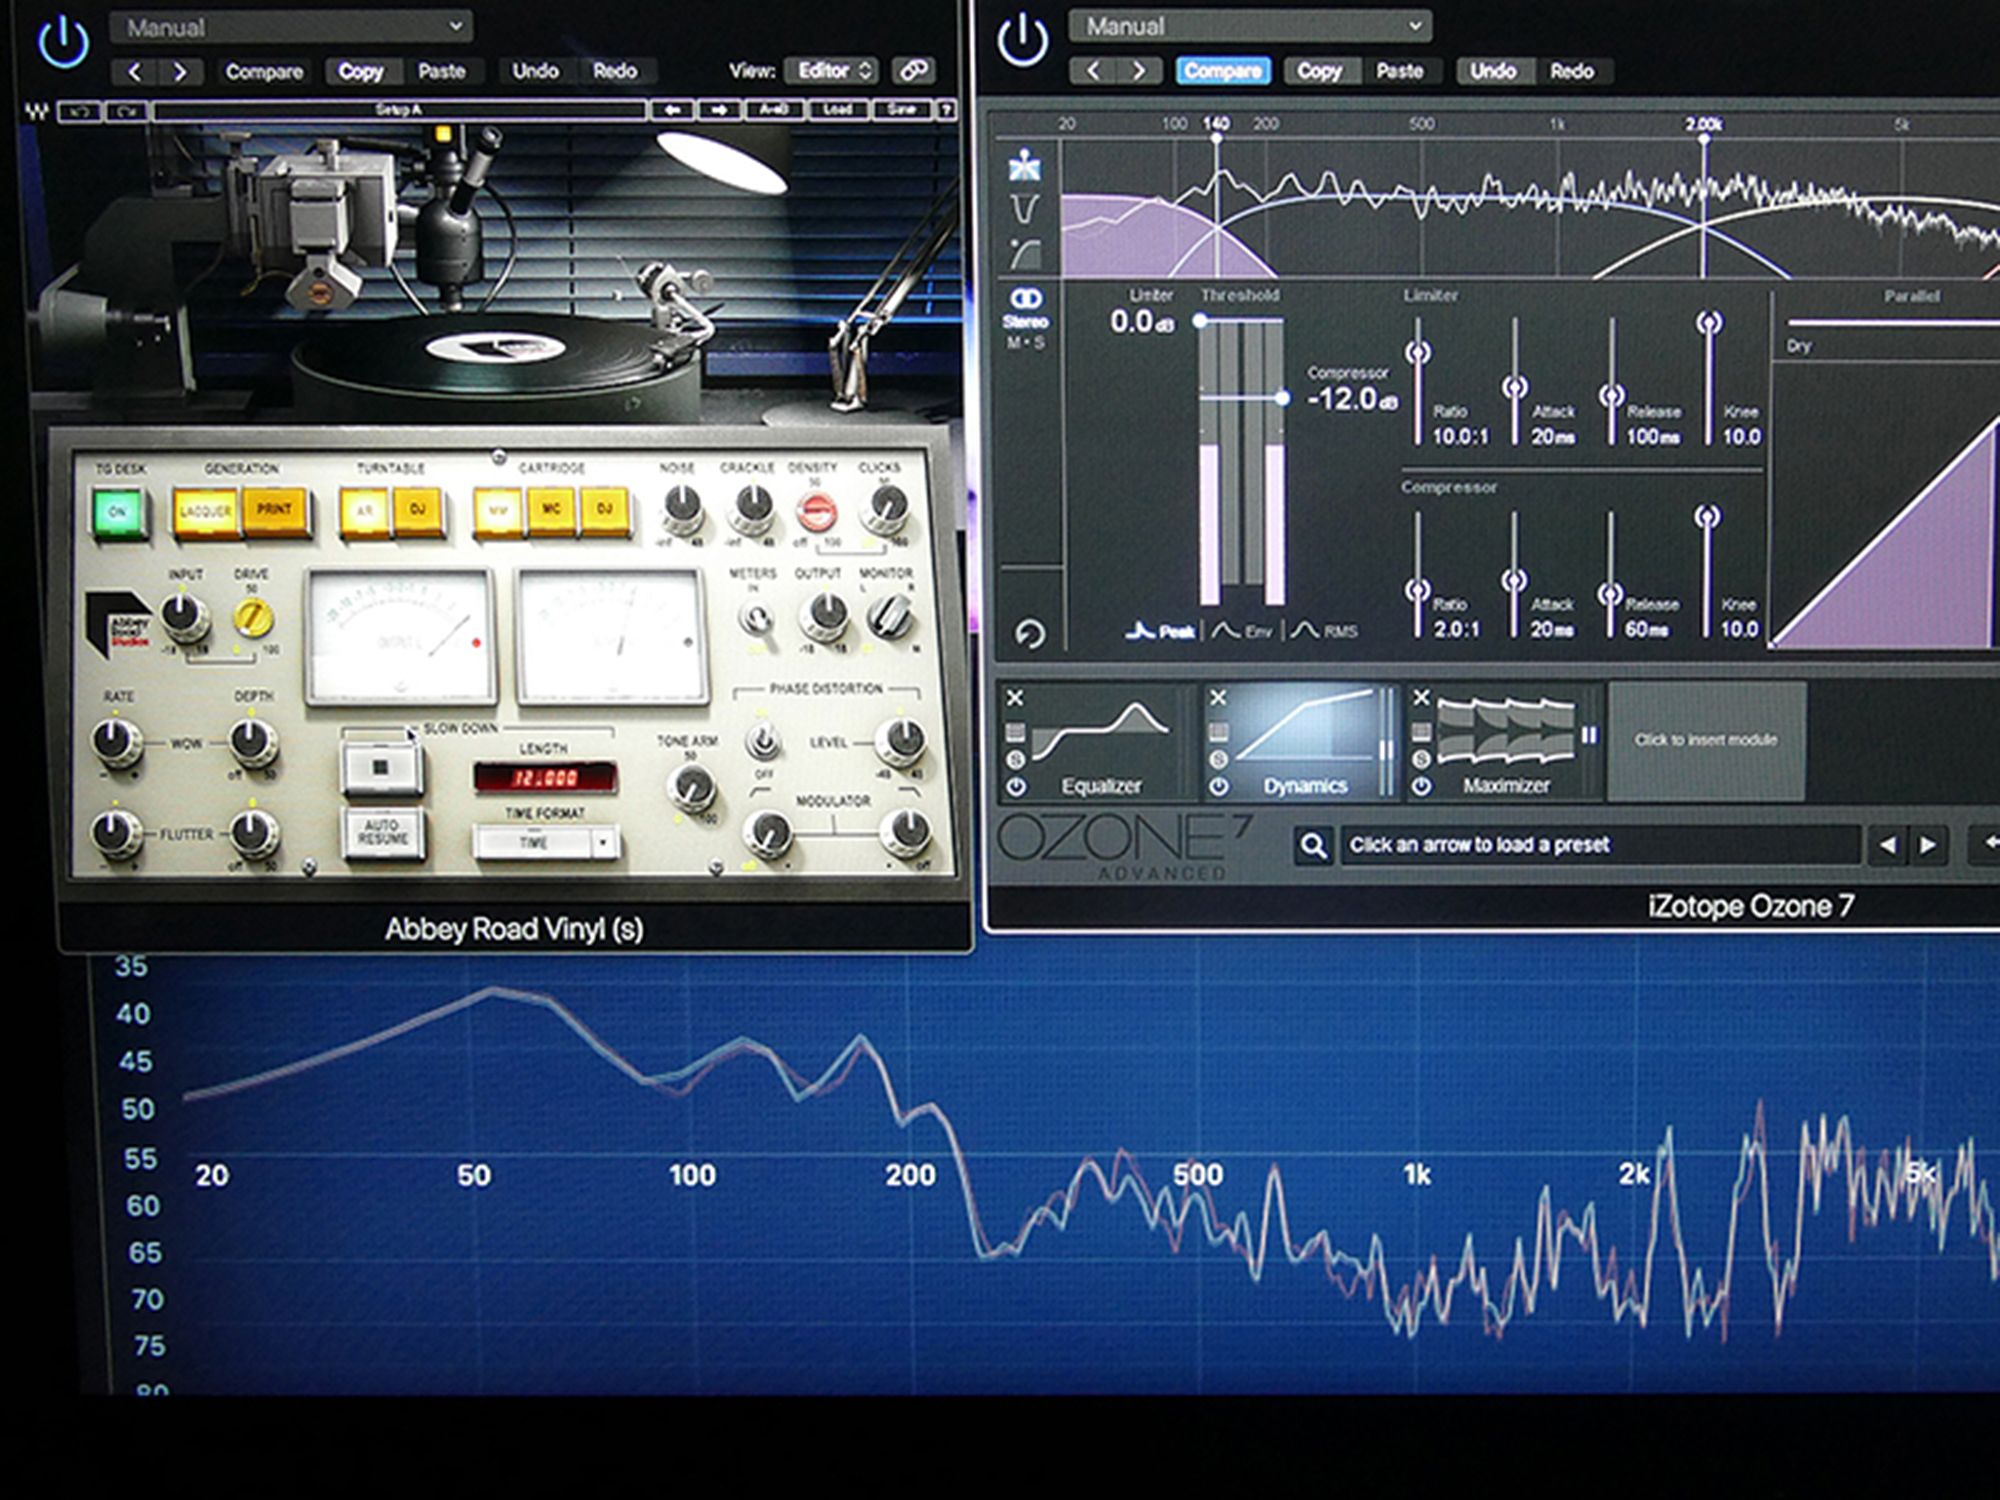Remove the Dynamics module with its X
Image resolution: width=2000 pixels, height=1500 pixels.
[x=1218, y=698]
